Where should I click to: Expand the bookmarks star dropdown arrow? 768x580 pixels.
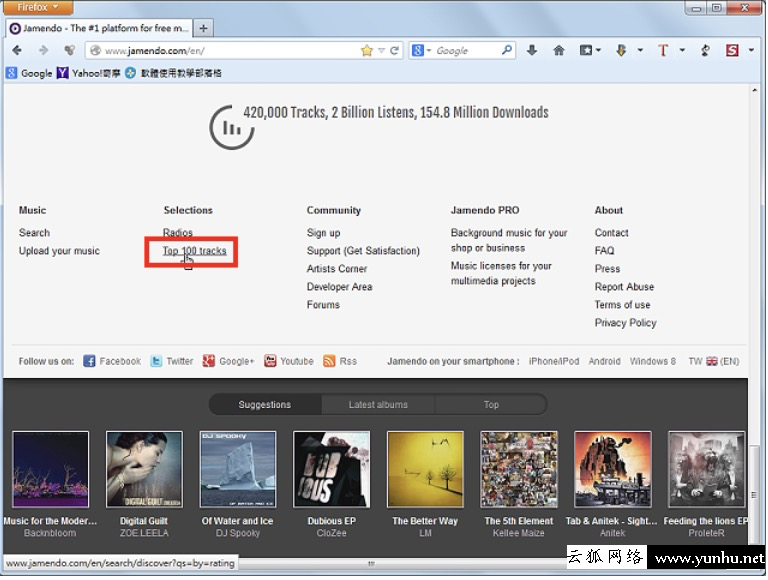(598, 50)
